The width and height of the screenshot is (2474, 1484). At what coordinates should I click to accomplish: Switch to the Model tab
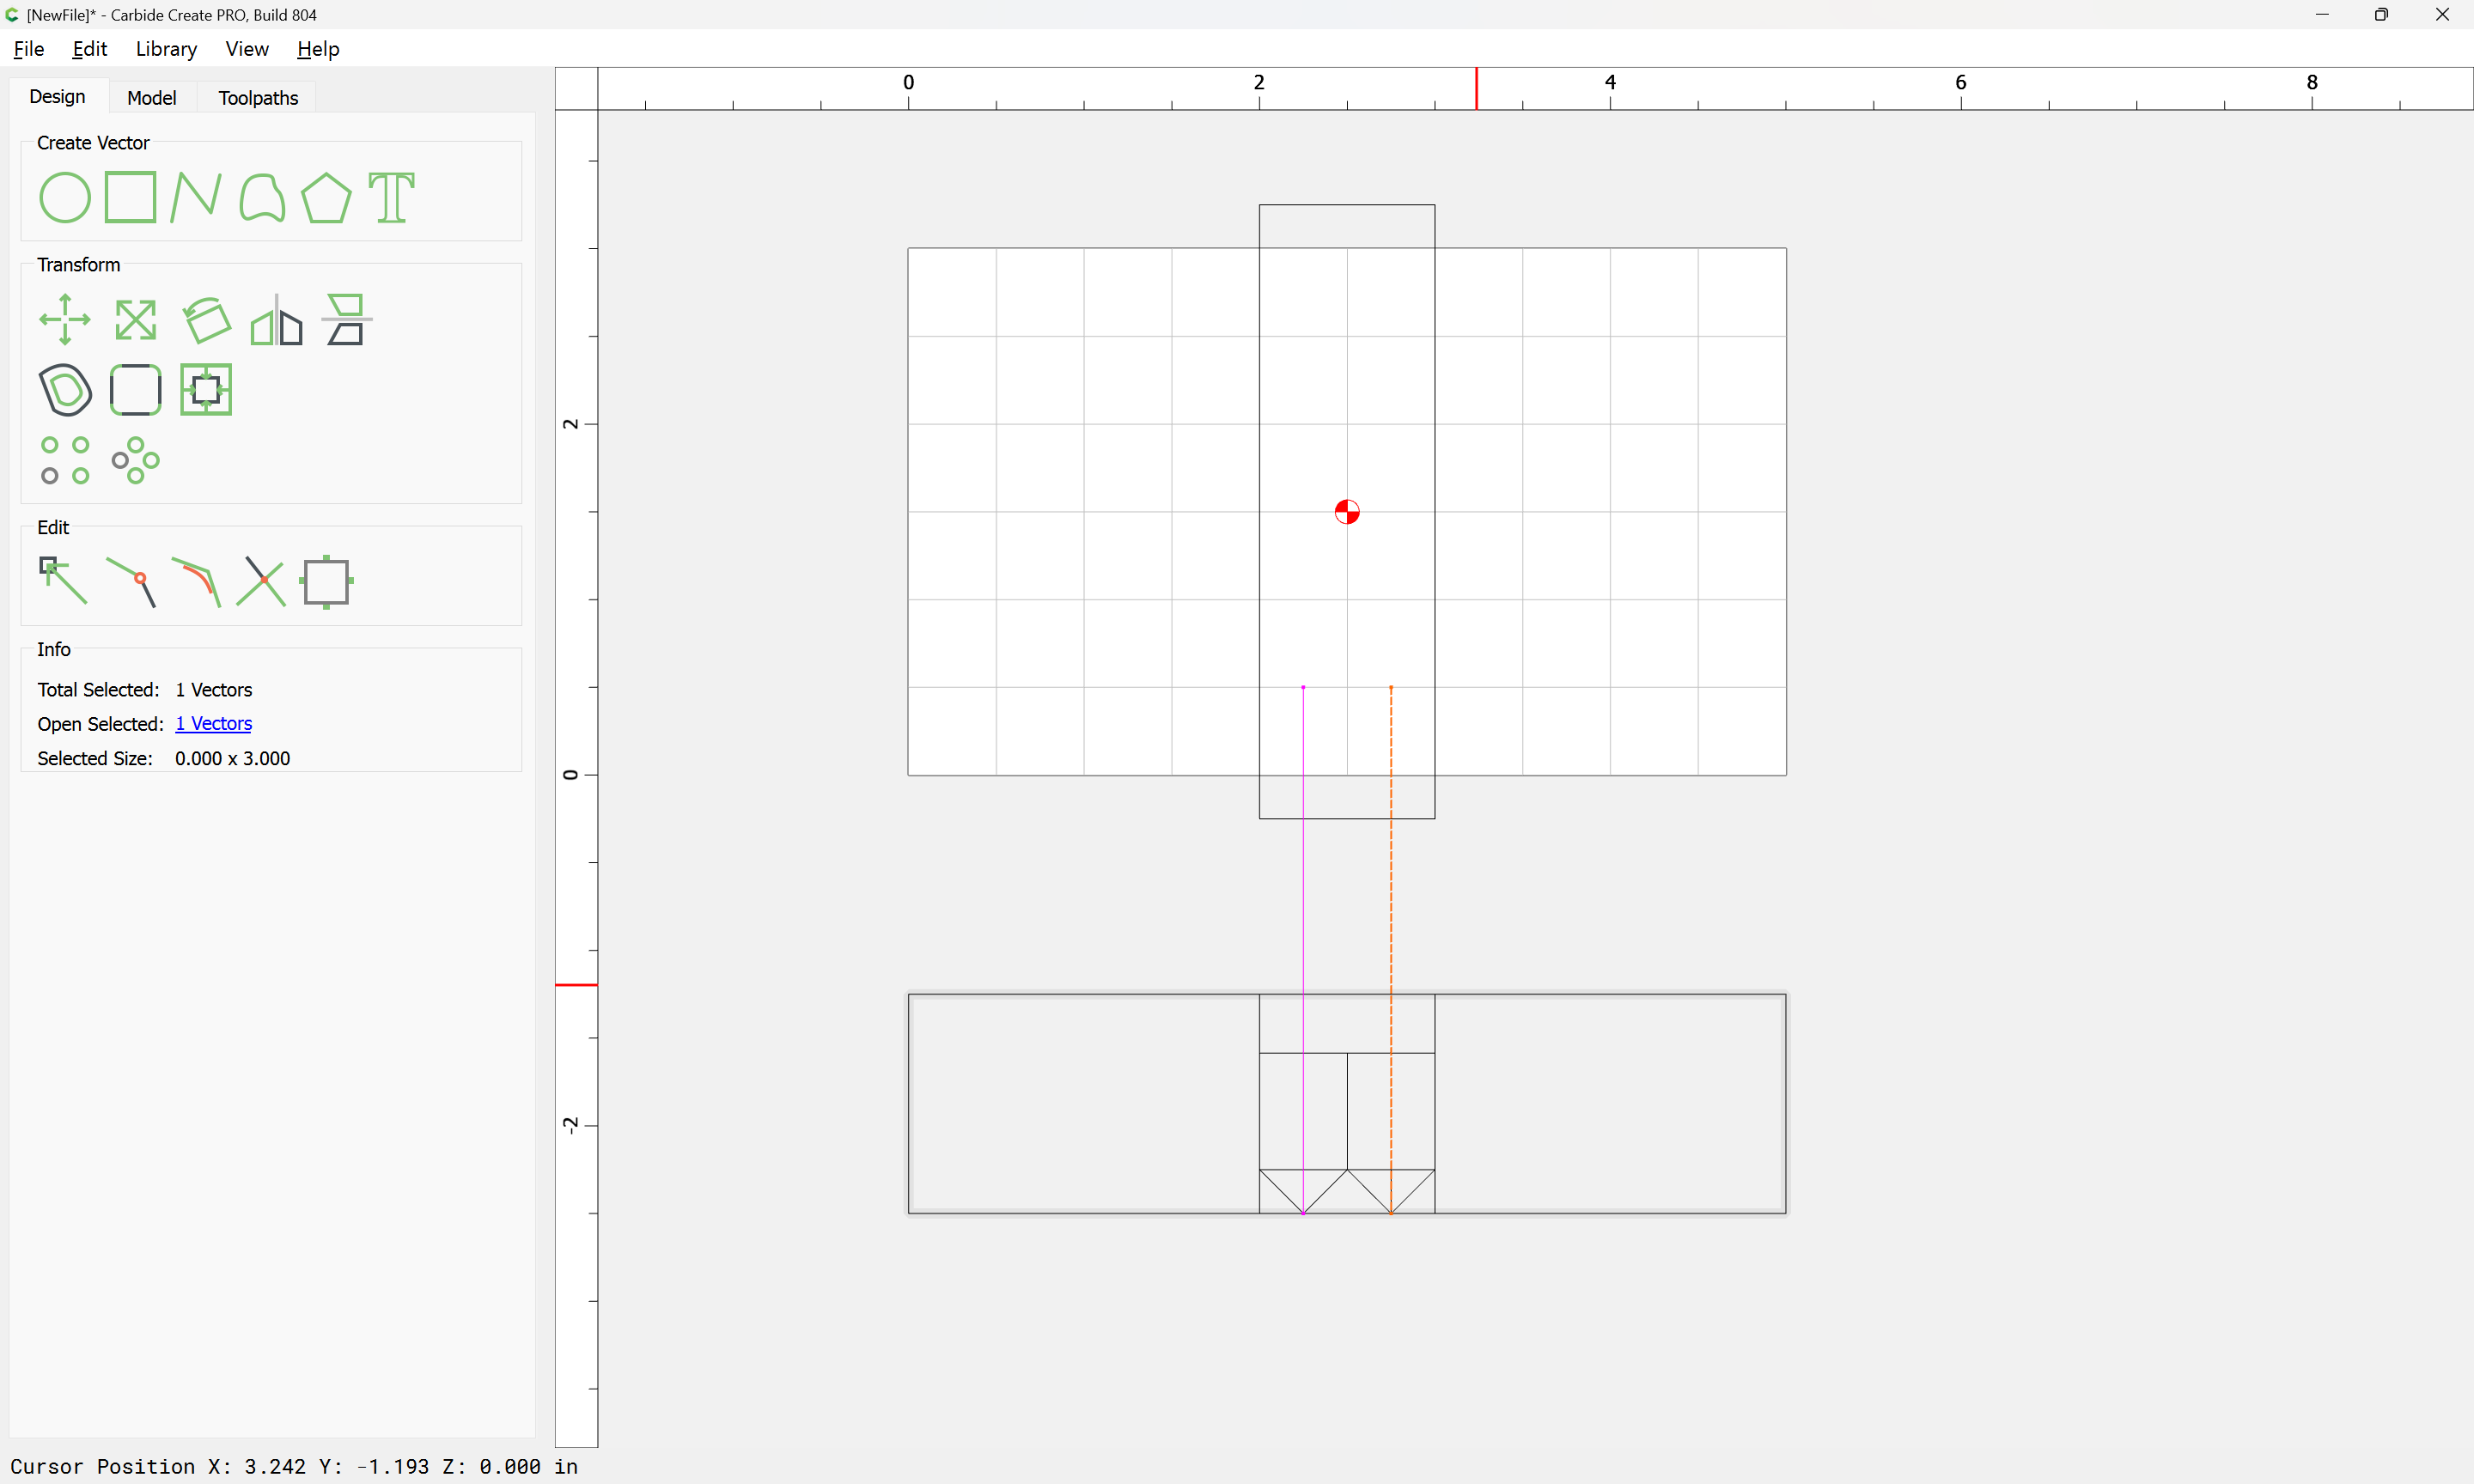pyautogui.click(x=151, y=98)
